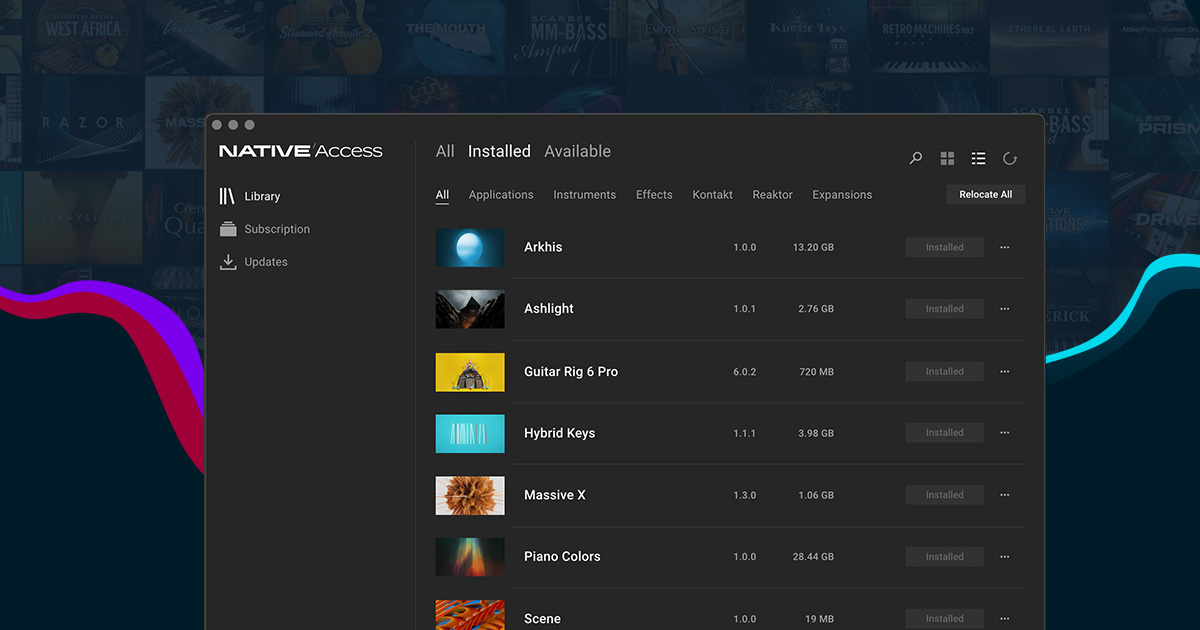Open more options for Arkhis
This screenshot has width=1200, height=630.
click(1004, 247)
